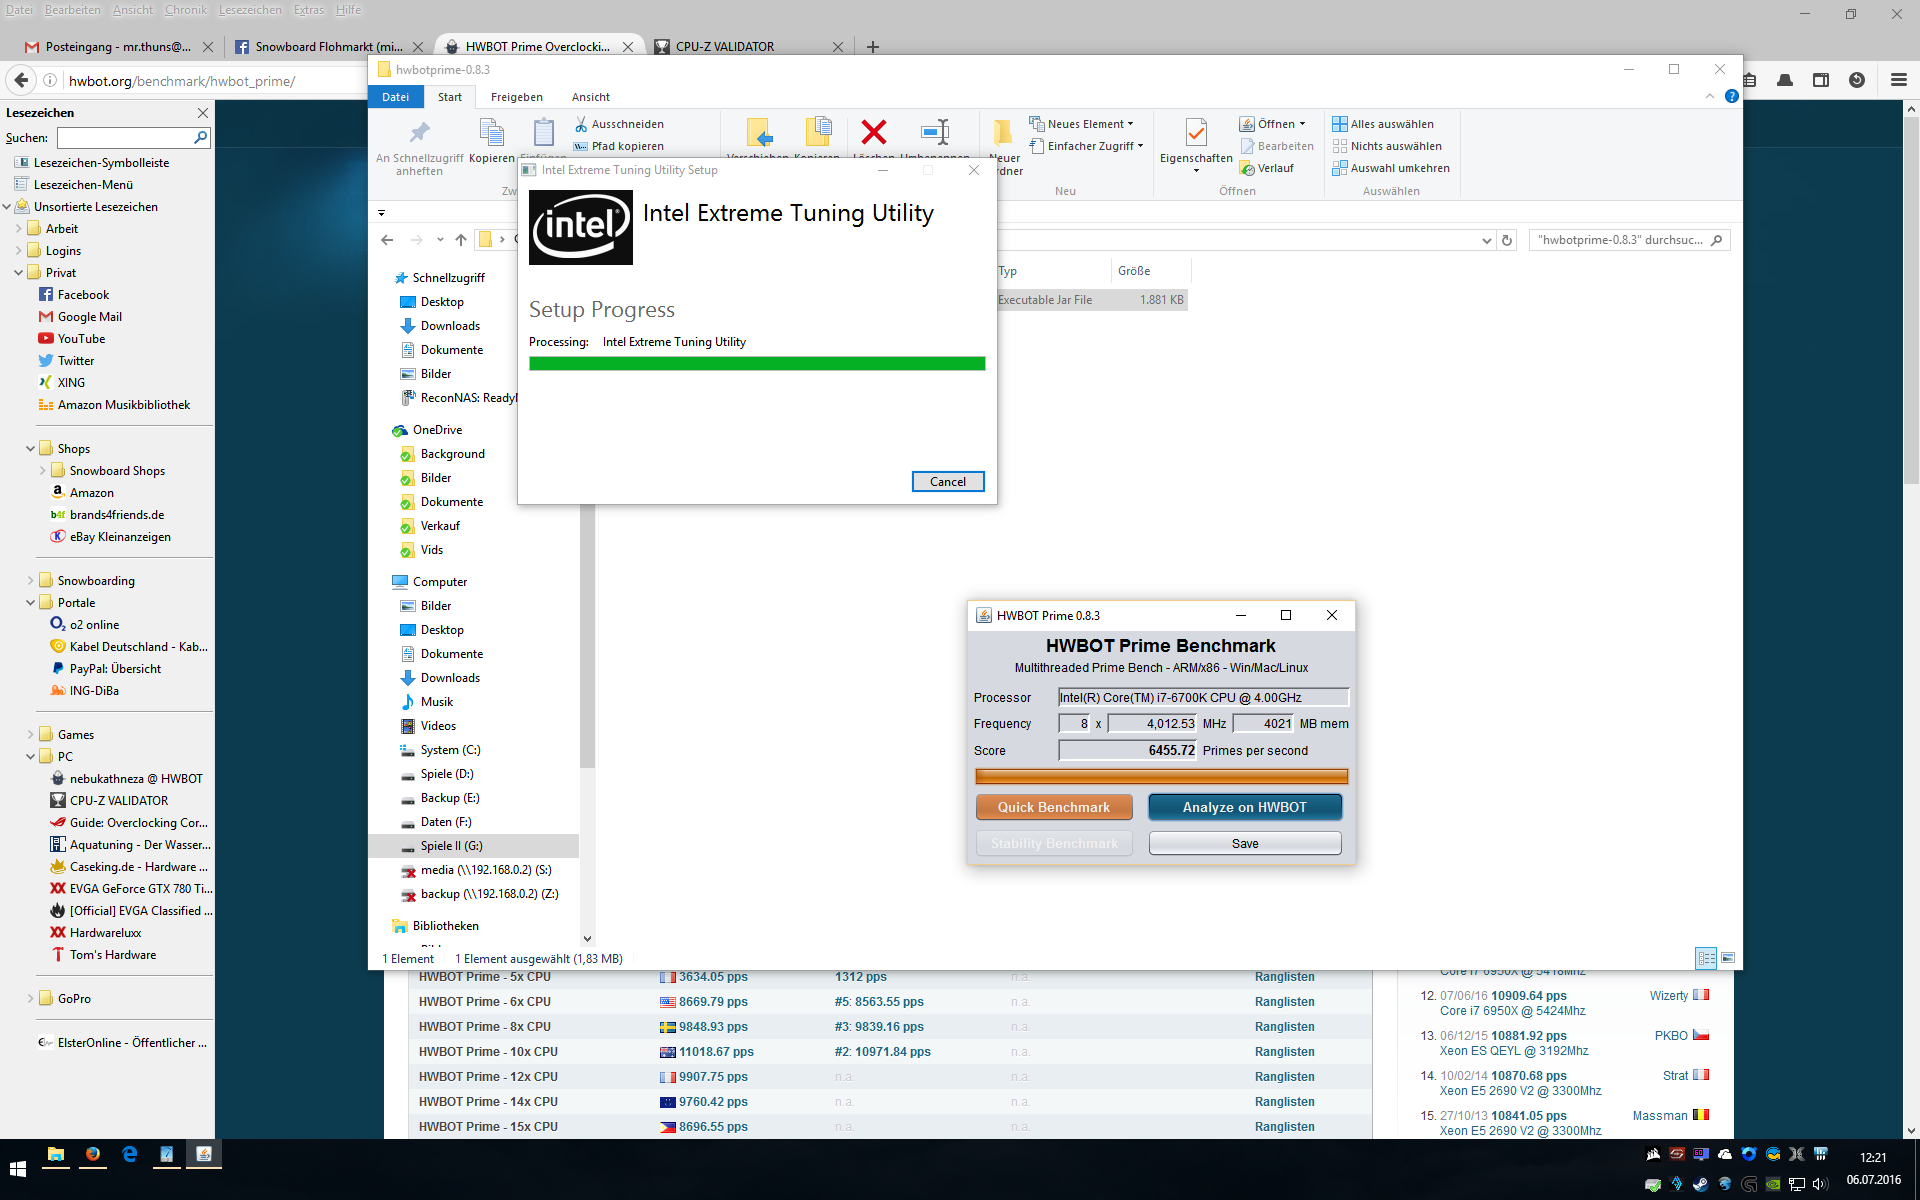The image size is (1920, 1200).
Task: Click the refresh icon beside Explorer address bar
Action: (1507, 240)
